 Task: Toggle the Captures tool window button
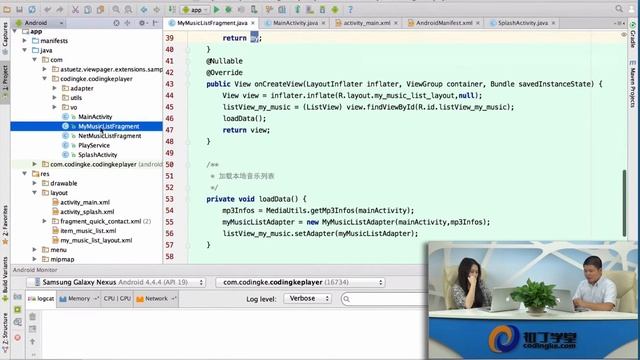[5, 38]
